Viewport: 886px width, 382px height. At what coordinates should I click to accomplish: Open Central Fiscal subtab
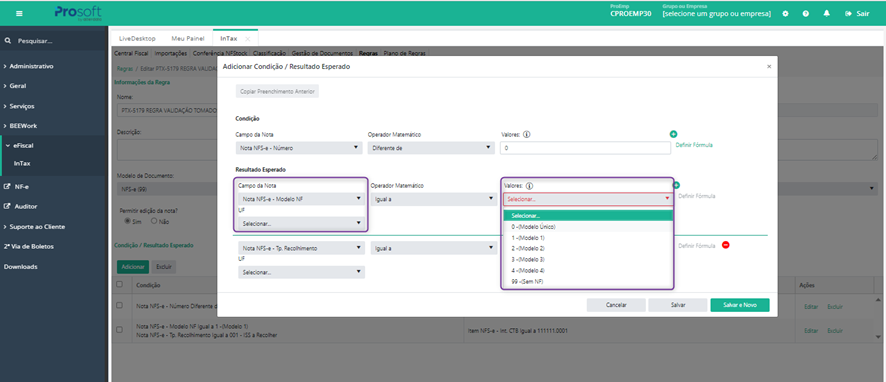(x=132, y=53)
